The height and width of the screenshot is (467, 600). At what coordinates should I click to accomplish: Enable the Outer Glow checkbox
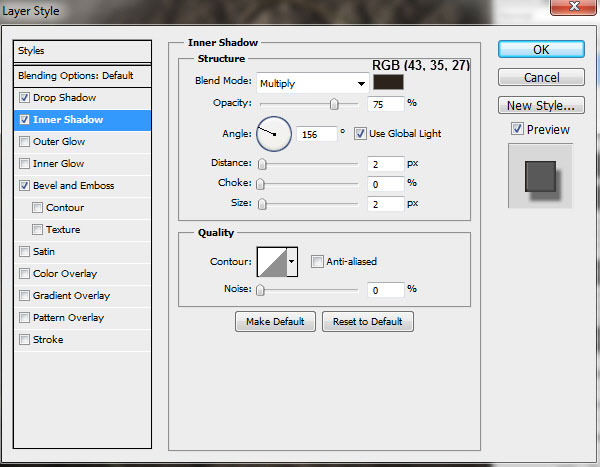coord(24,142)
